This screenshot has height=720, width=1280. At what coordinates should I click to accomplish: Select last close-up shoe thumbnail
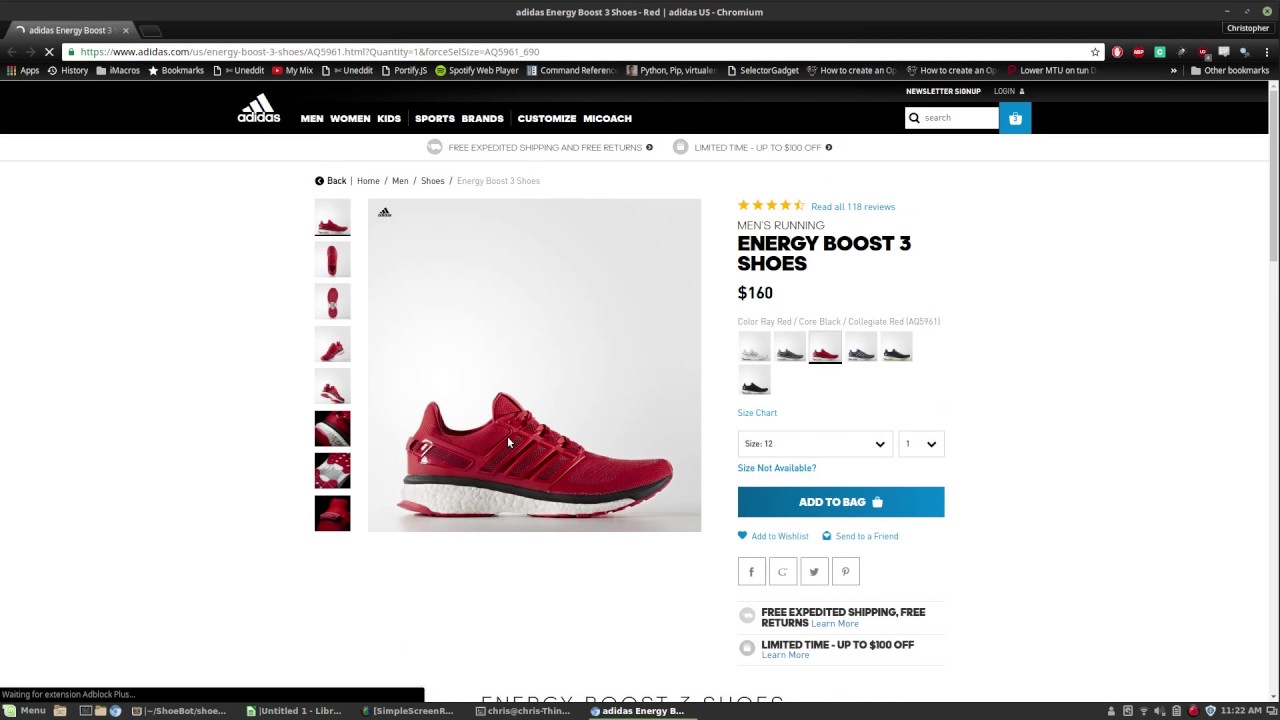pyautogui.click(x=333, y=513)
